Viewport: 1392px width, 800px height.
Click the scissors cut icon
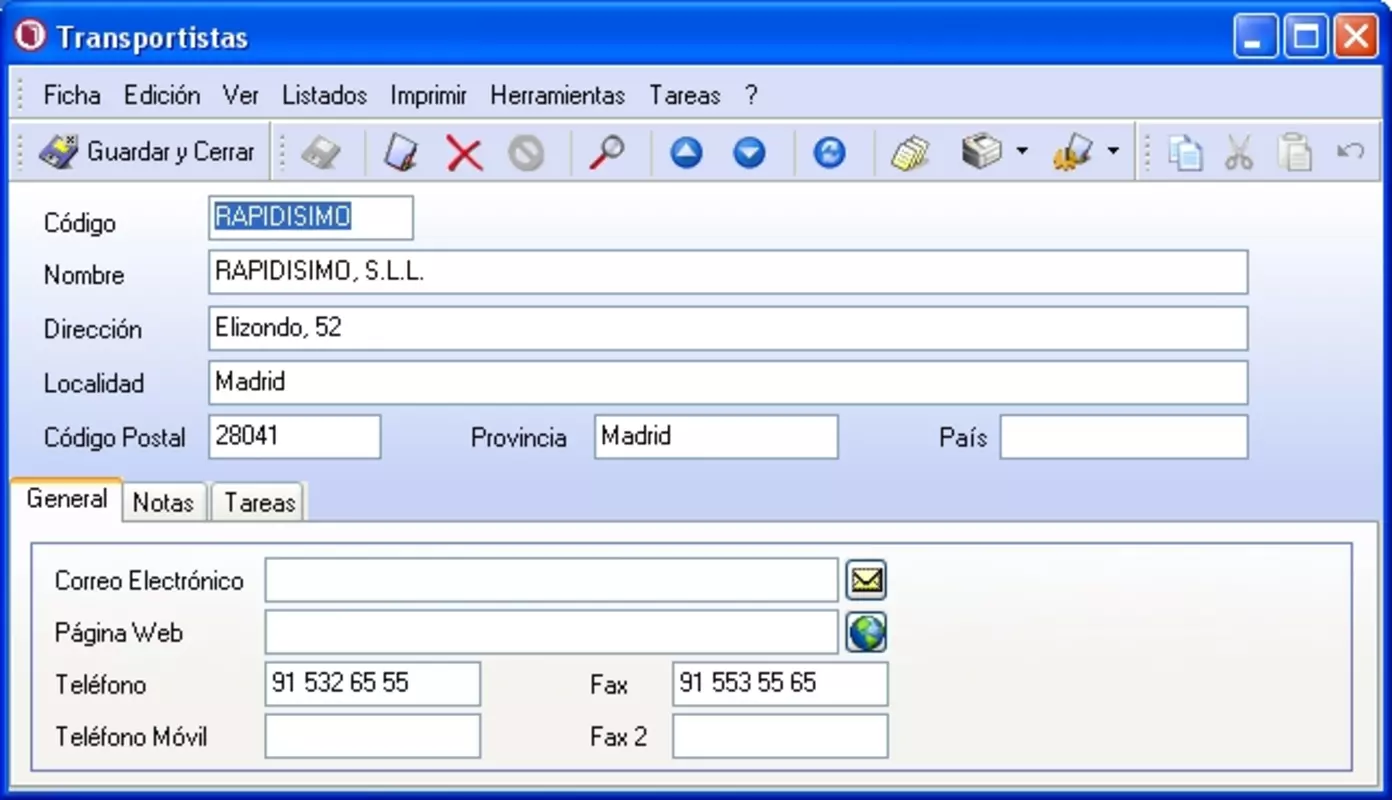tap(1239, 153)
